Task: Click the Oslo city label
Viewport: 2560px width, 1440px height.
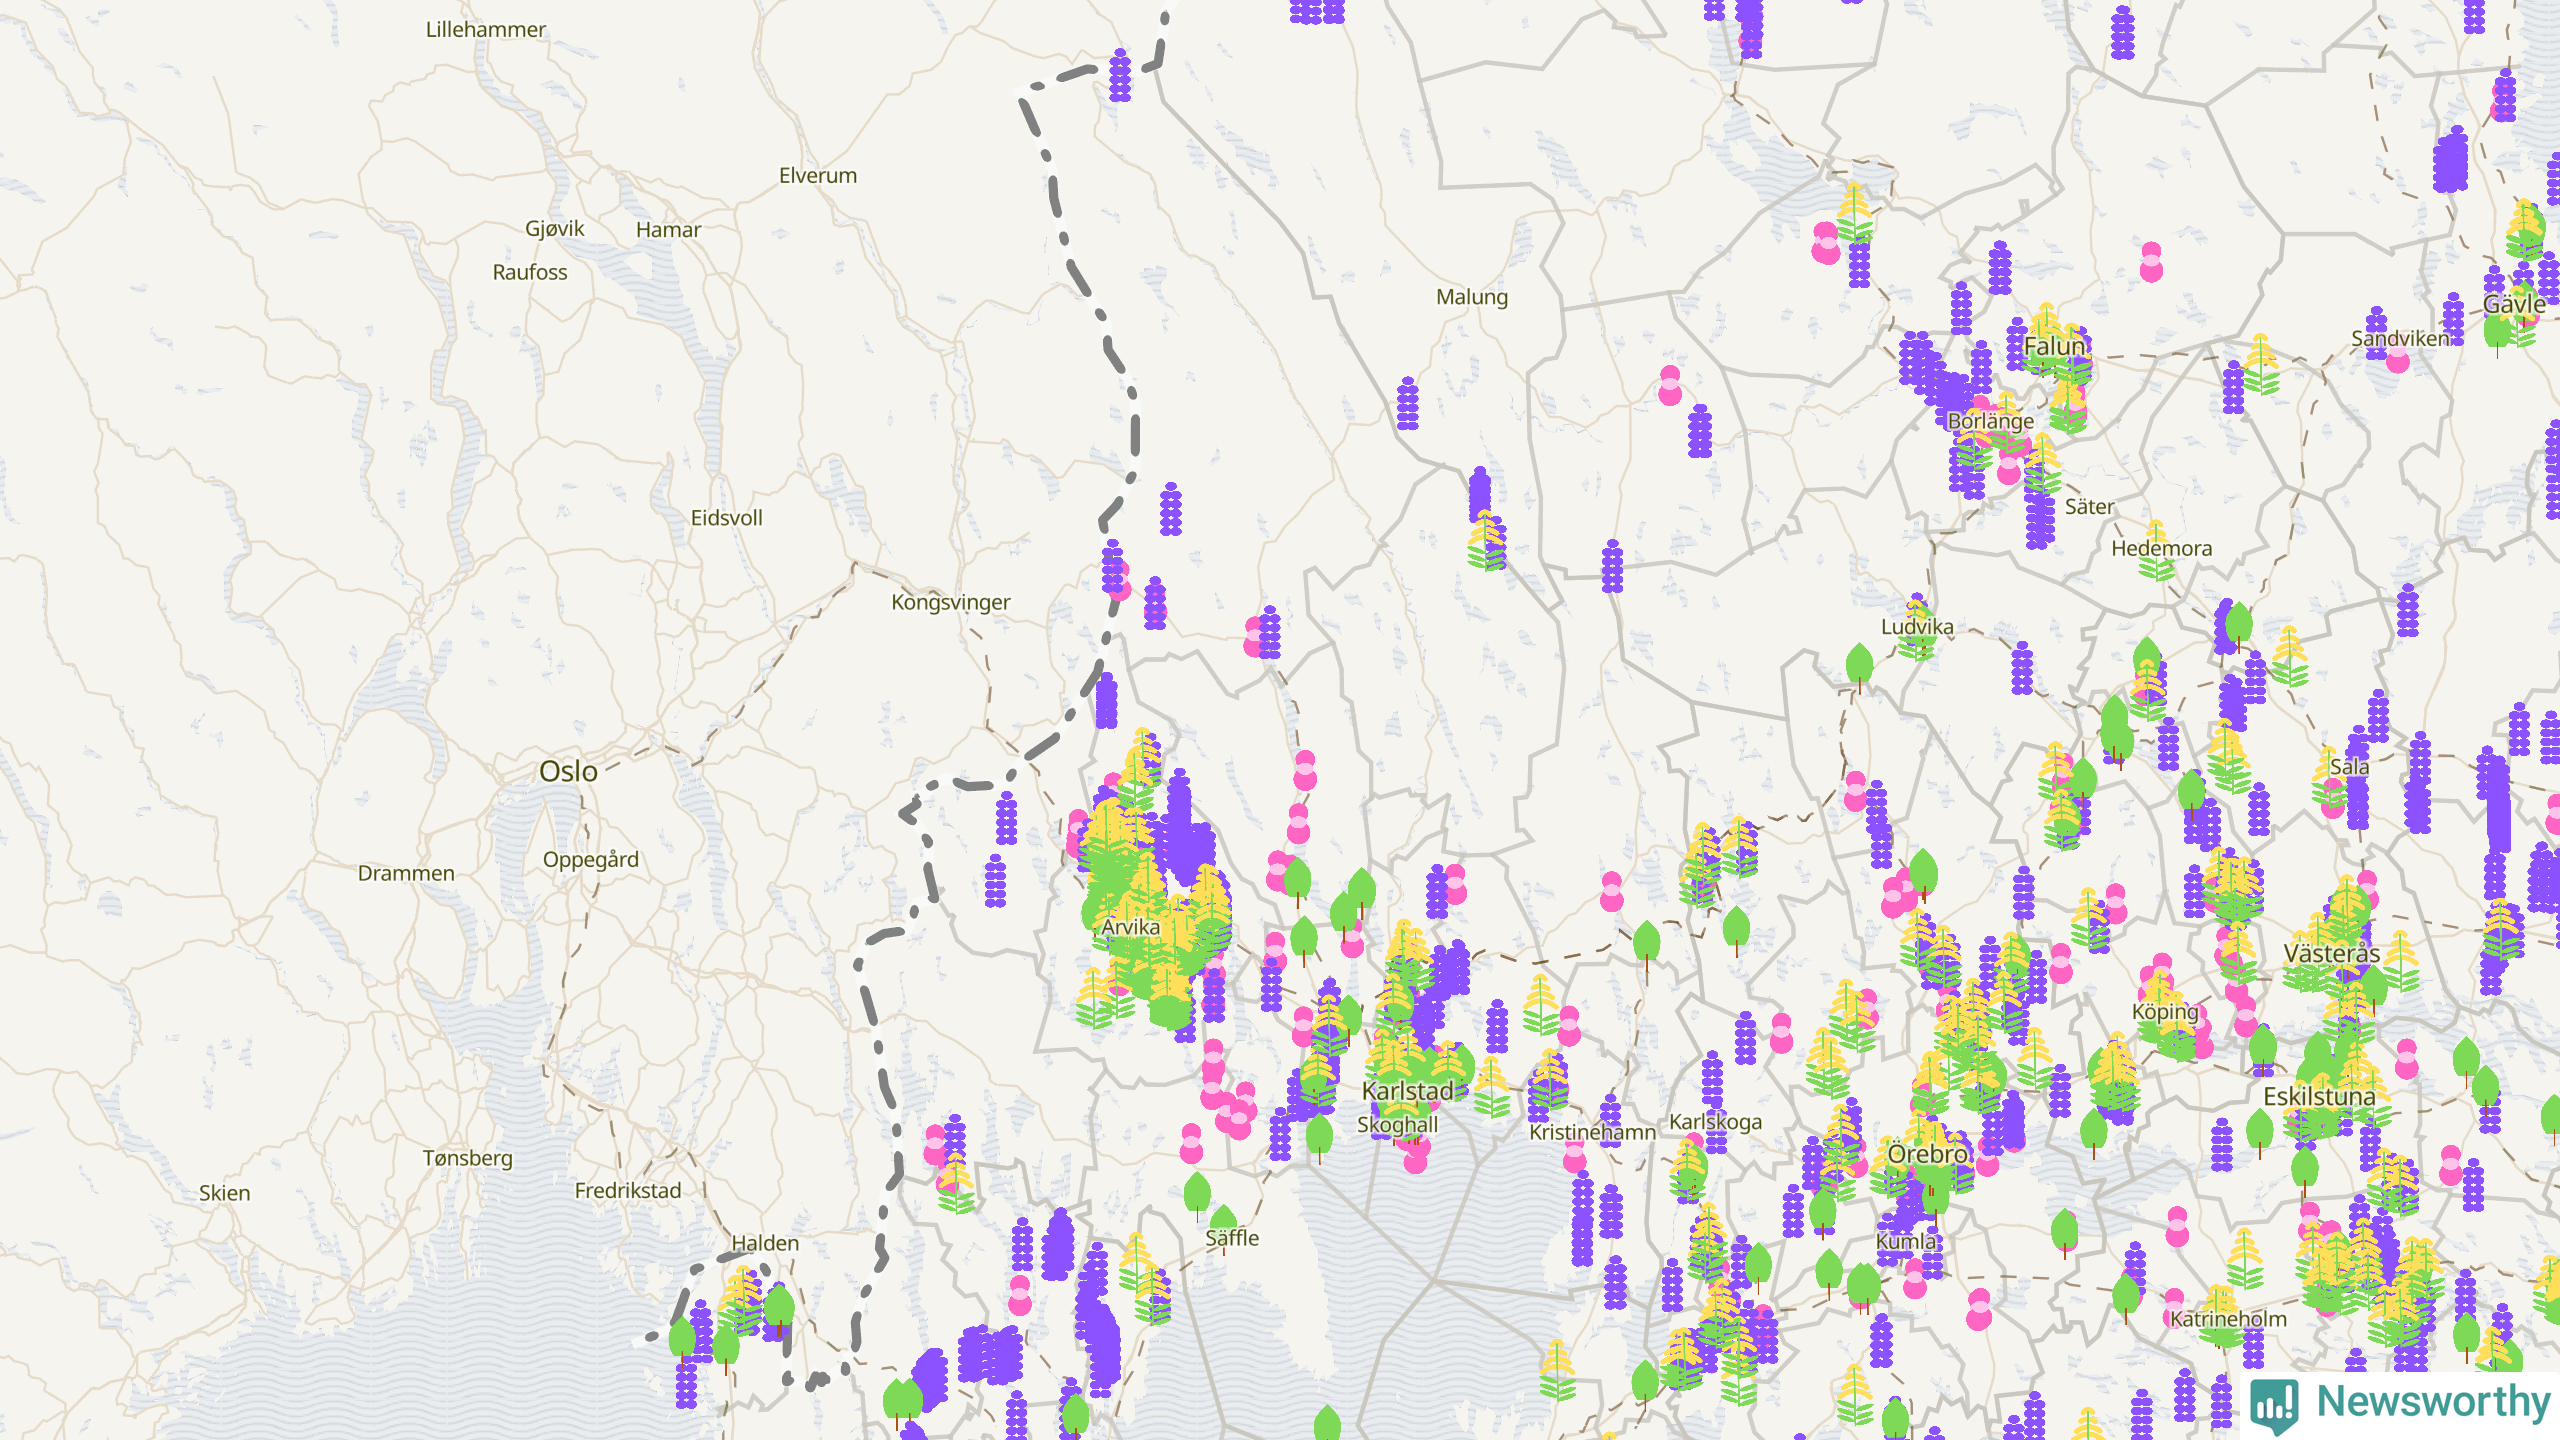Action: coord(568,771)
